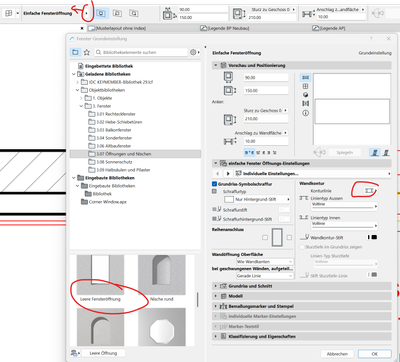Screen dimensions: 400x362
Task: Expand the IDC KEYMEMBER-Bibliothek 29.lcf folder
Action: pyautogui.click(x=77, y=82)
